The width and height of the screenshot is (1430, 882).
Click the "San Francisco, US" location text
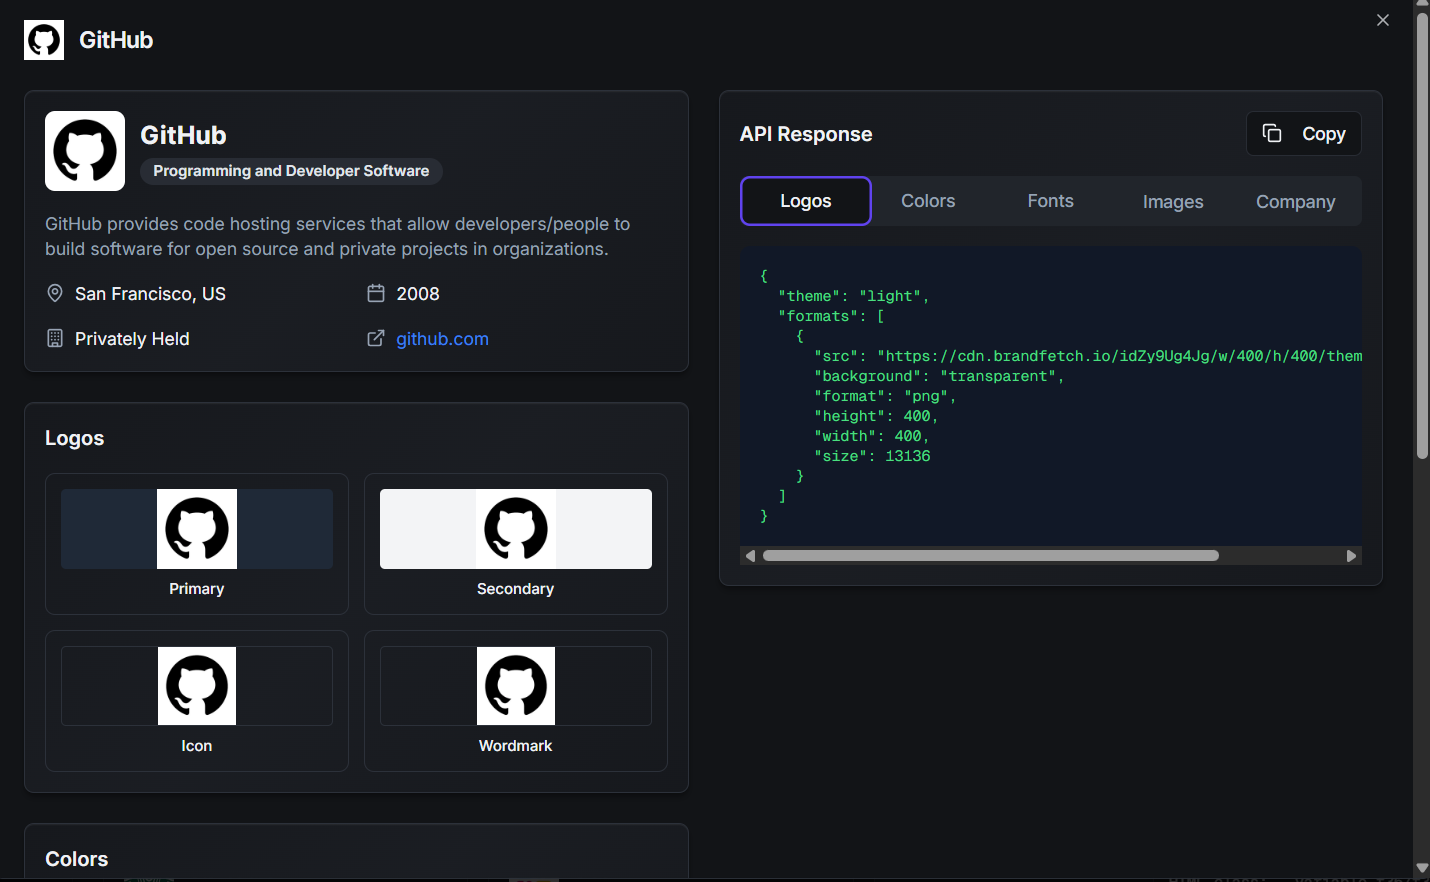click(x=150, y=294)
